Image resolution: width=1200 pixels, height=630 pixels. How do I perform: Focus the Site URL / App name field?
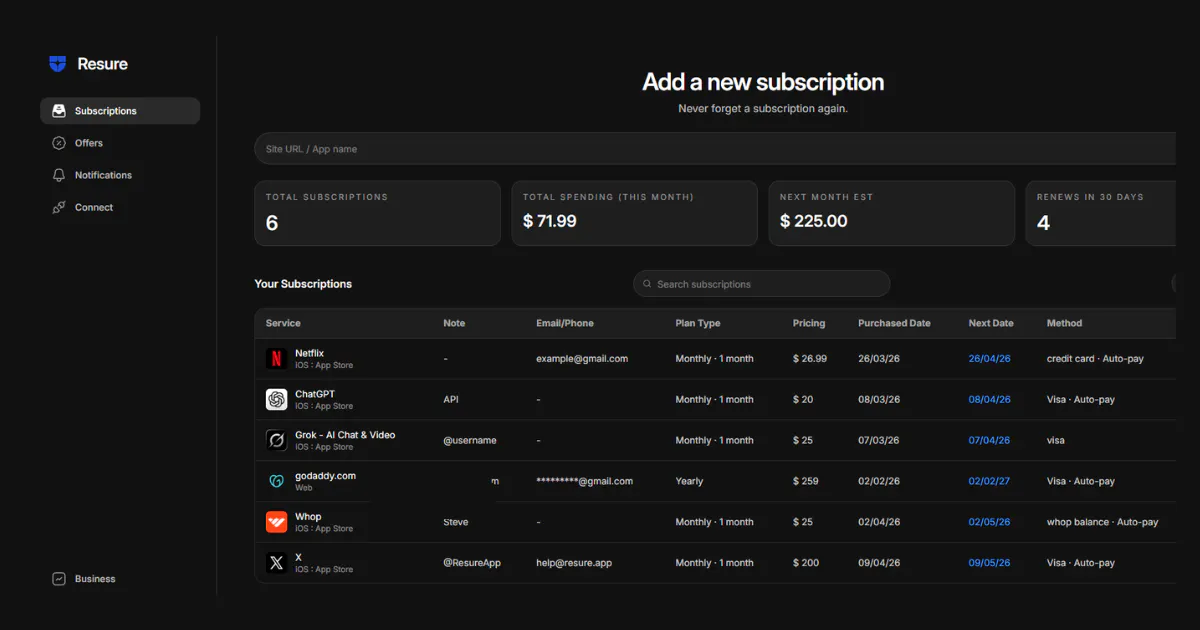[715, 149]
